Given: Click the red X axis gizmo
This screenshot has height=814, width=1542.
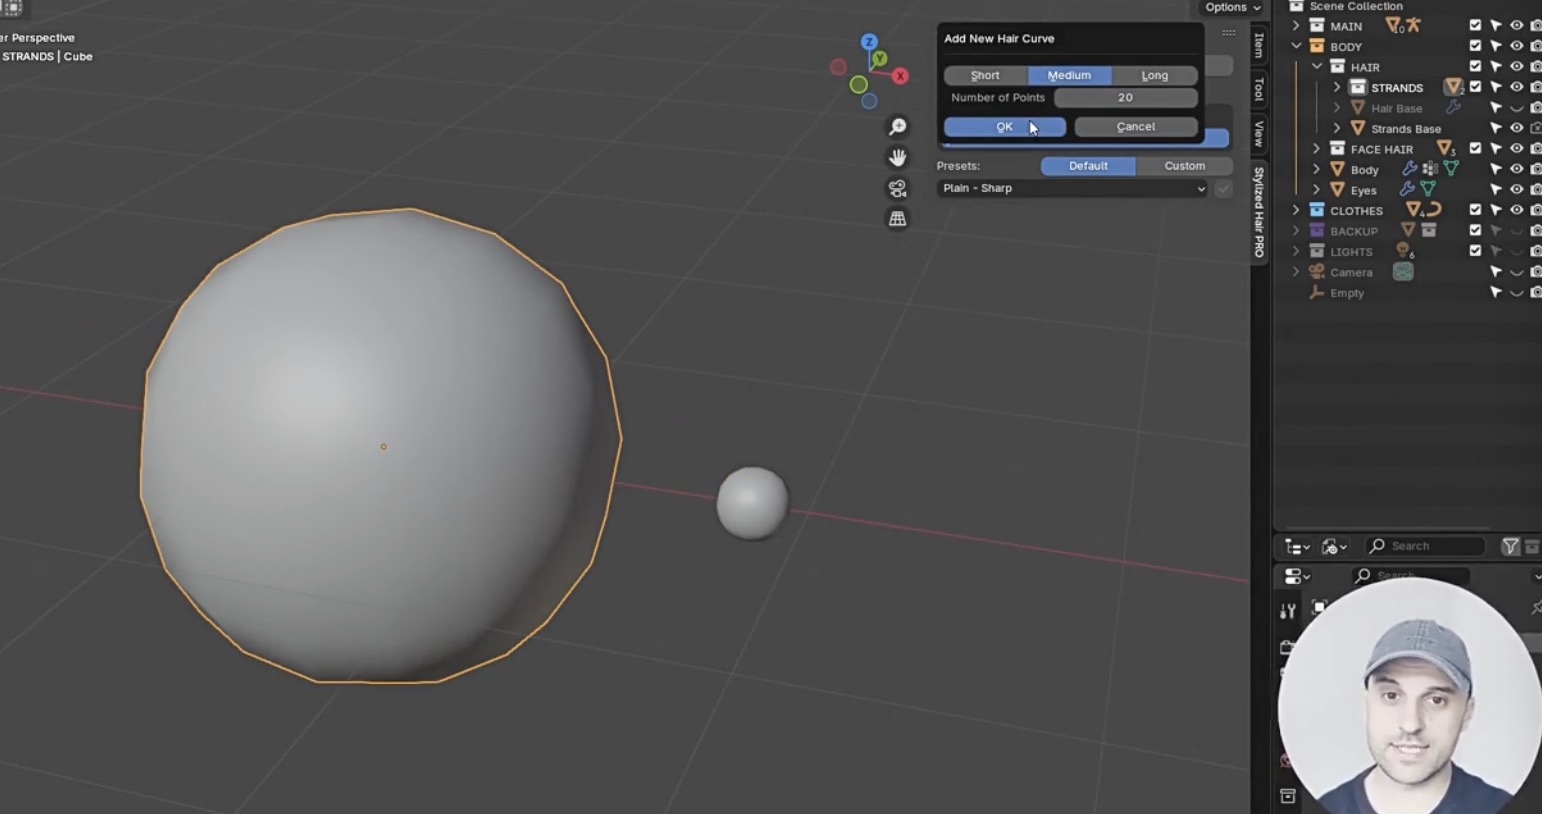Looking at the screenshot, I should pos(900,76).
